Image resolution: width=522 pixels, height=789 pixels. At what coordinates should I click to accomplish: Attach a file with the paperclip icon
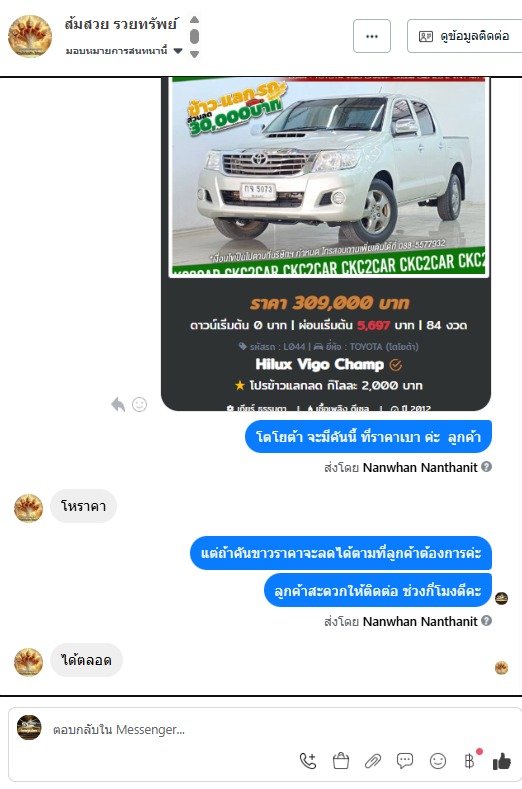point(372,761)
